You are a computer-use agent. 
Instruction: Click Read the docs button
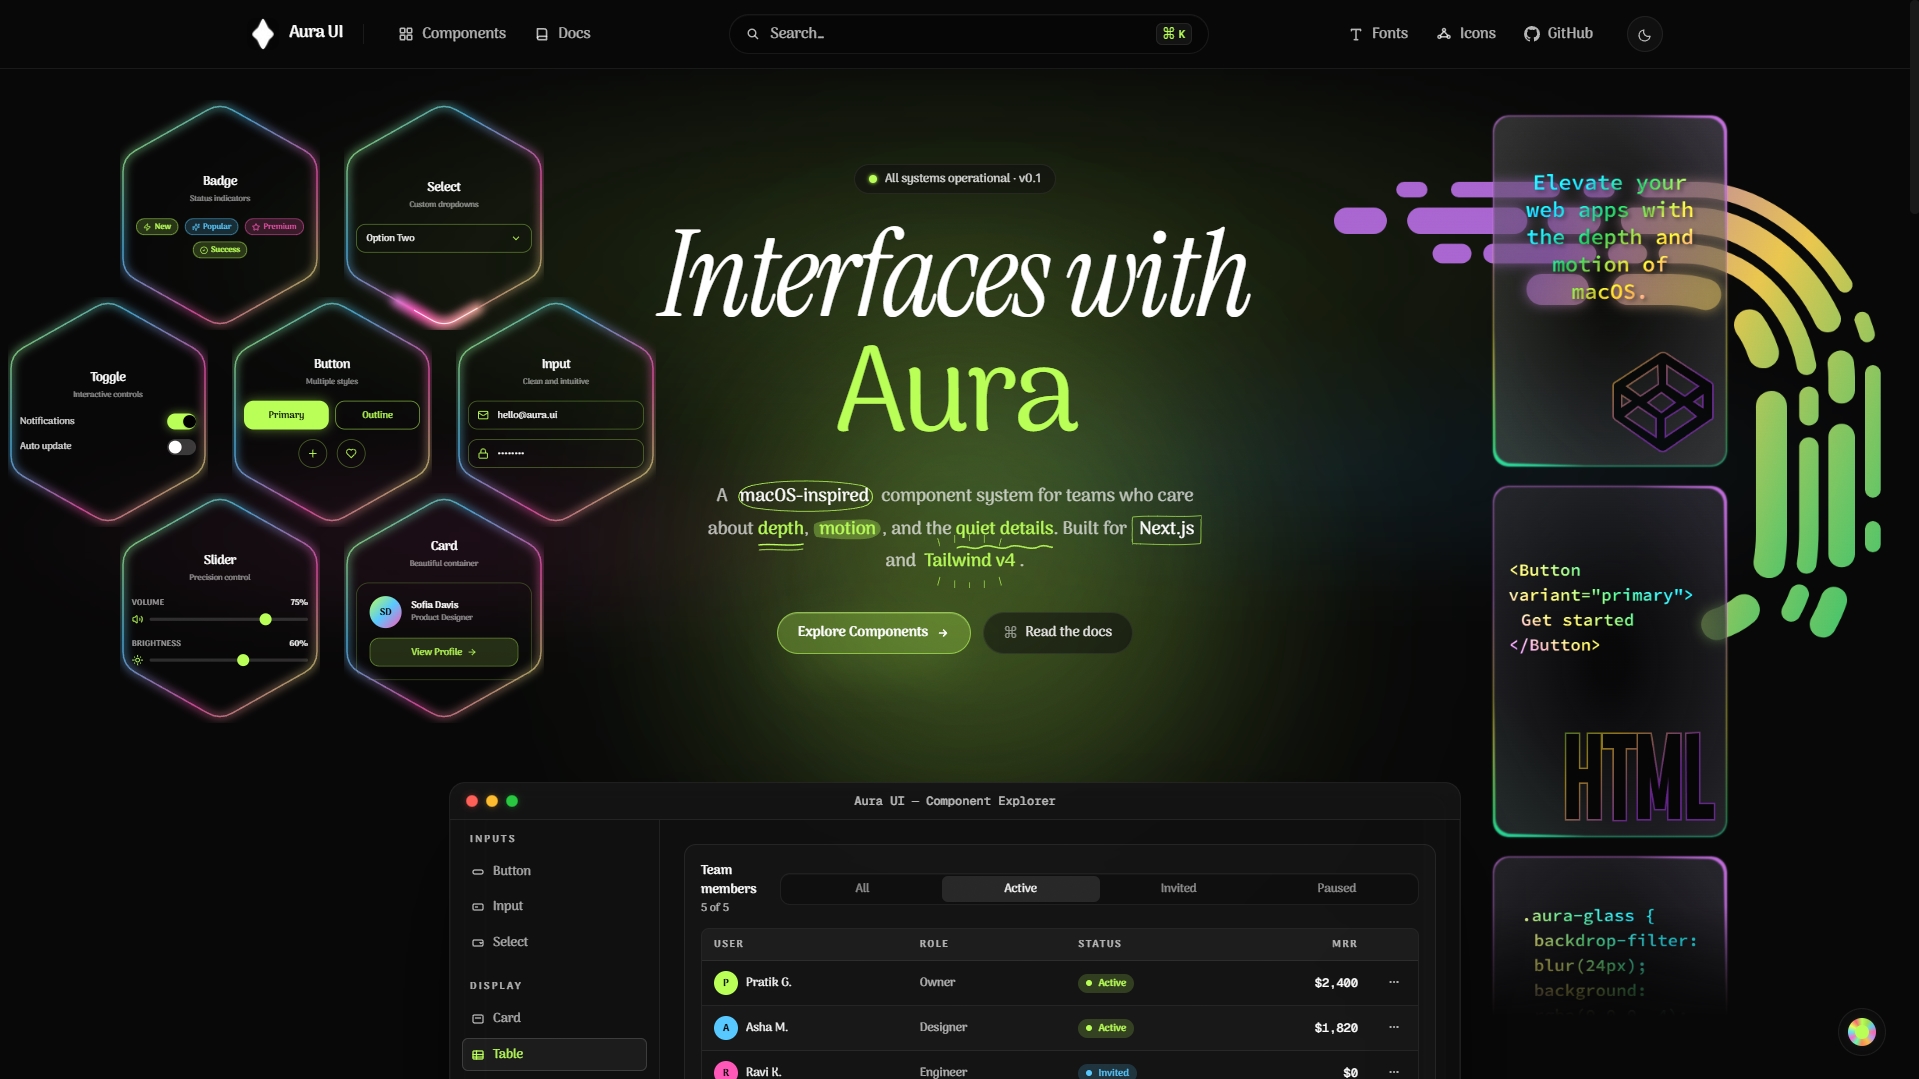(x=1057, y=633)
